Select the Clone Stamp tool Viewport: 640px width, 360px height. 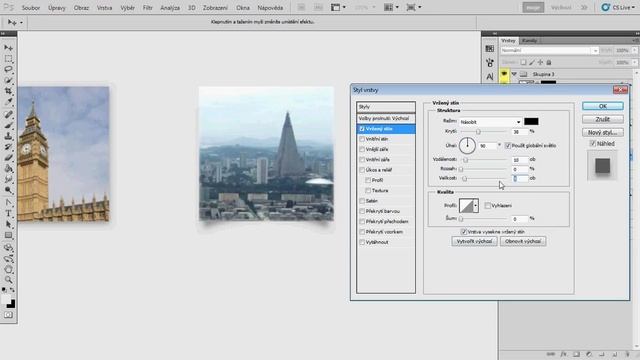click(8, 136)
